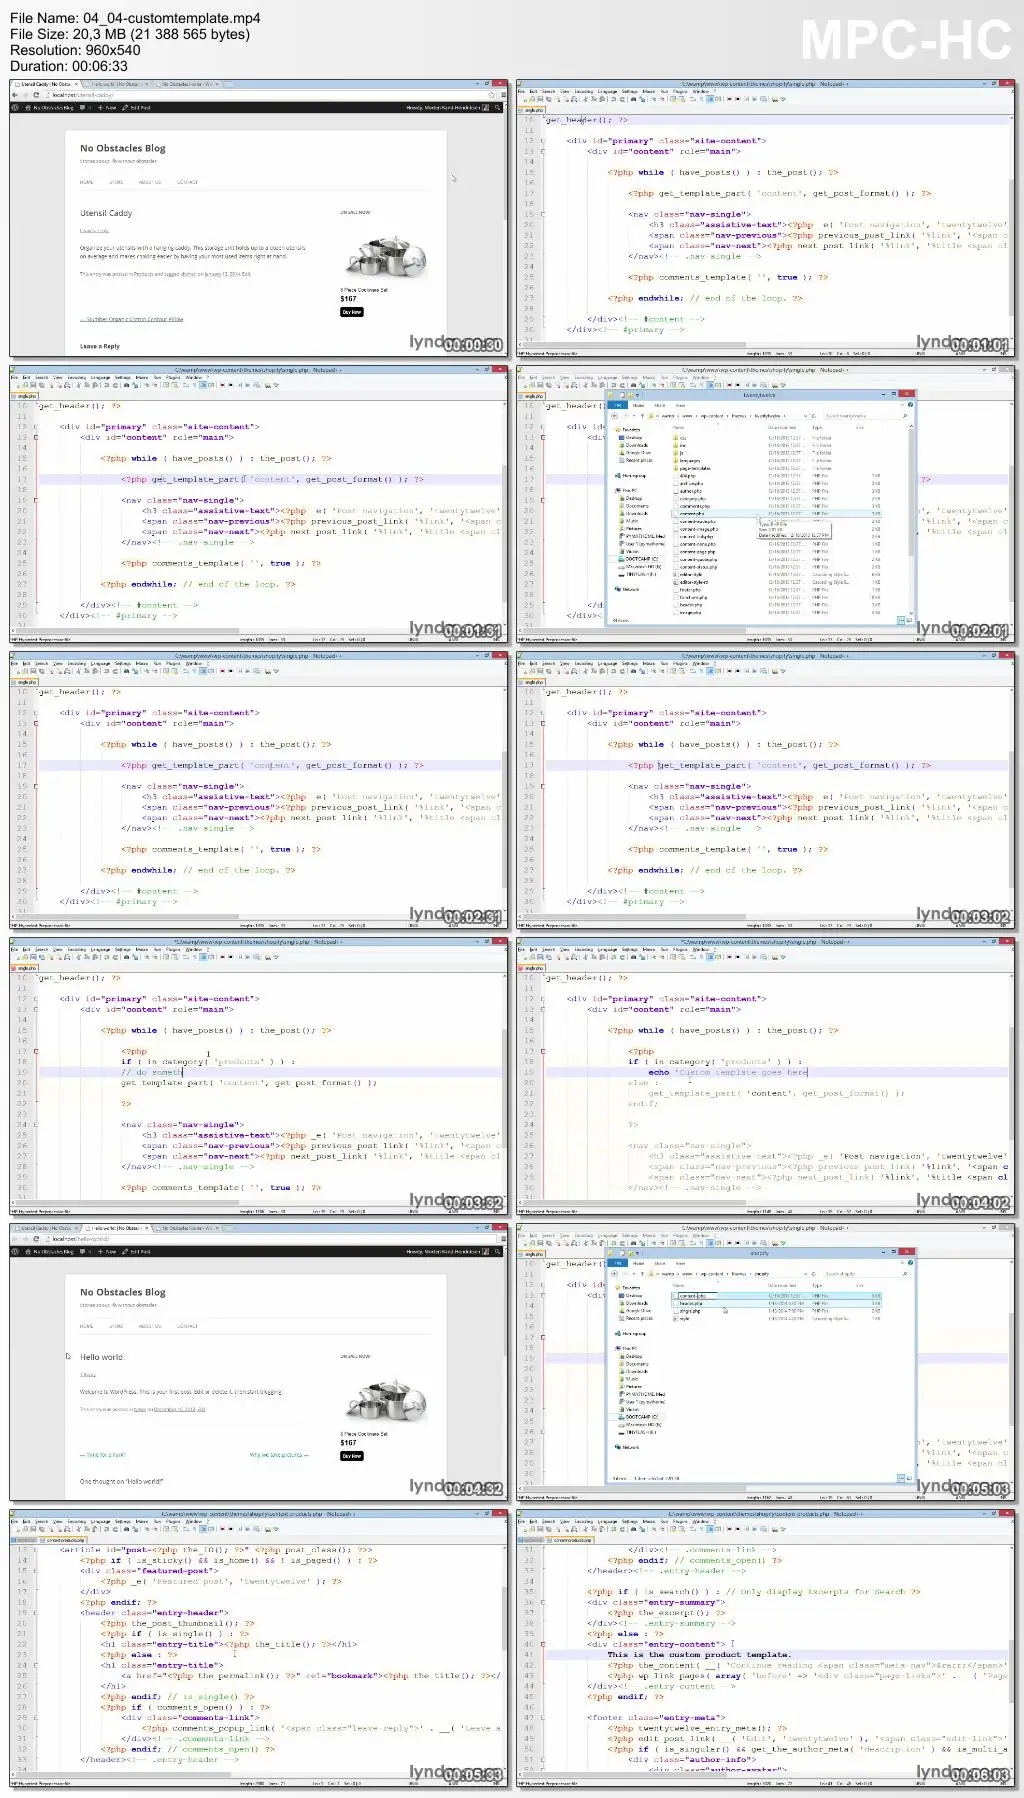1024x1798 pixels.
Task: Open the File ribbon tab in 00:05:03 Explorer
Action: (x=618, y=1263)
